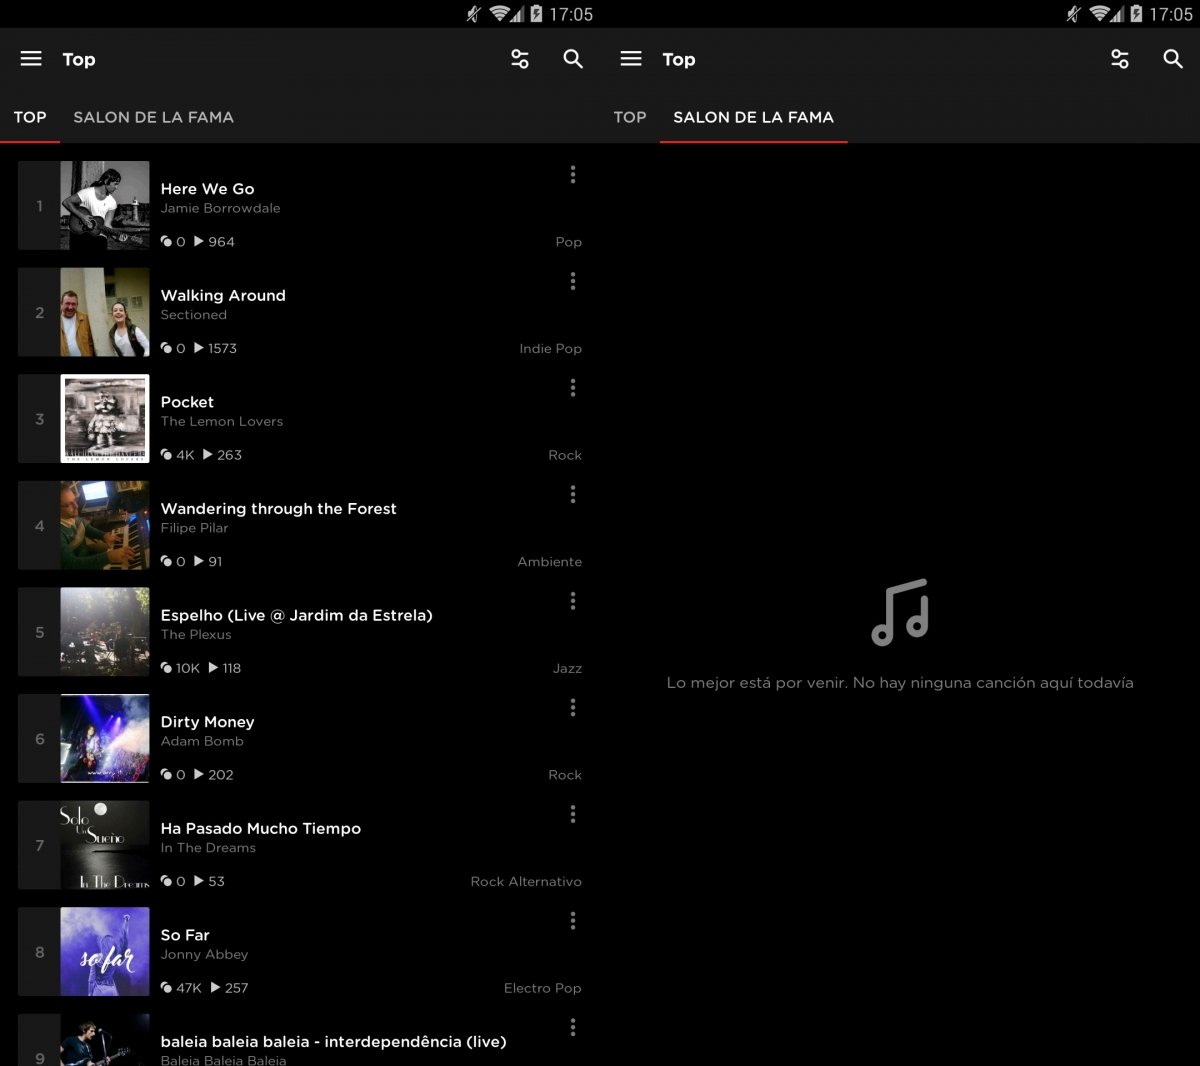Open the hamburger menu in the left screen

pos(31,59)
